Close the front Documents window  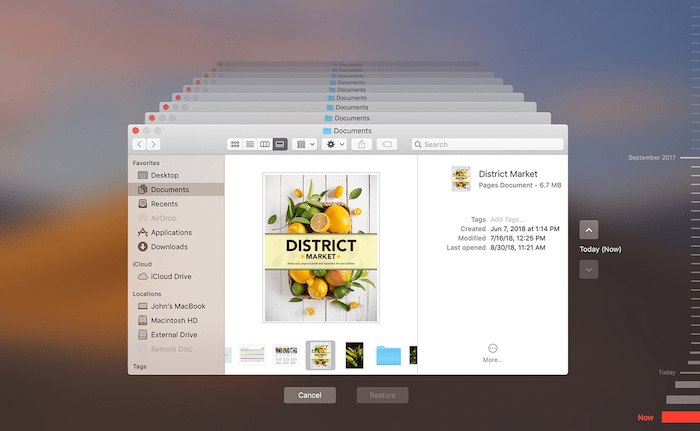[136, 130]
